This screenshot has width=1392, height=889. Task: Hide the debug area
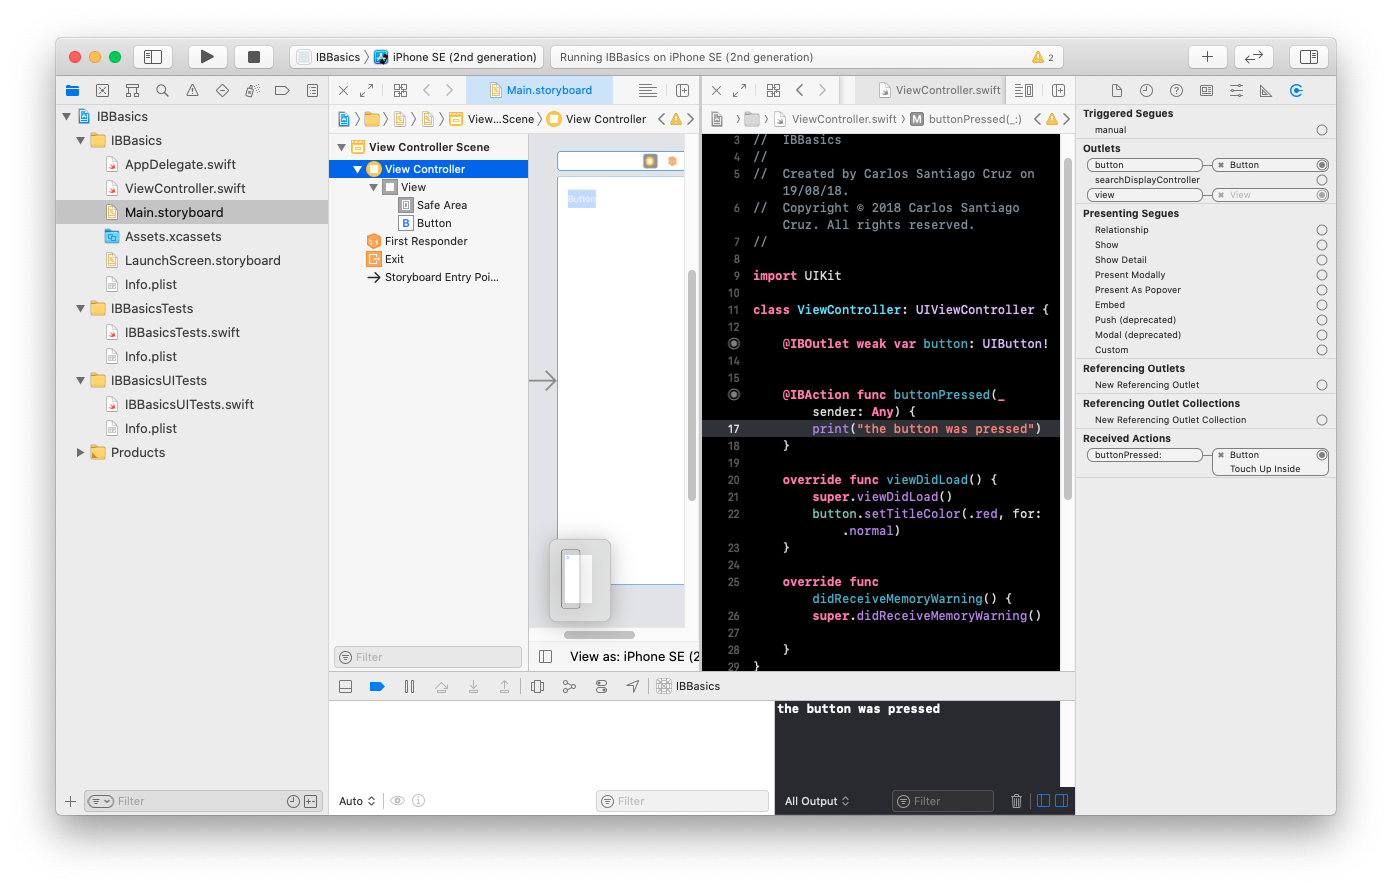(x=345, y=686)
